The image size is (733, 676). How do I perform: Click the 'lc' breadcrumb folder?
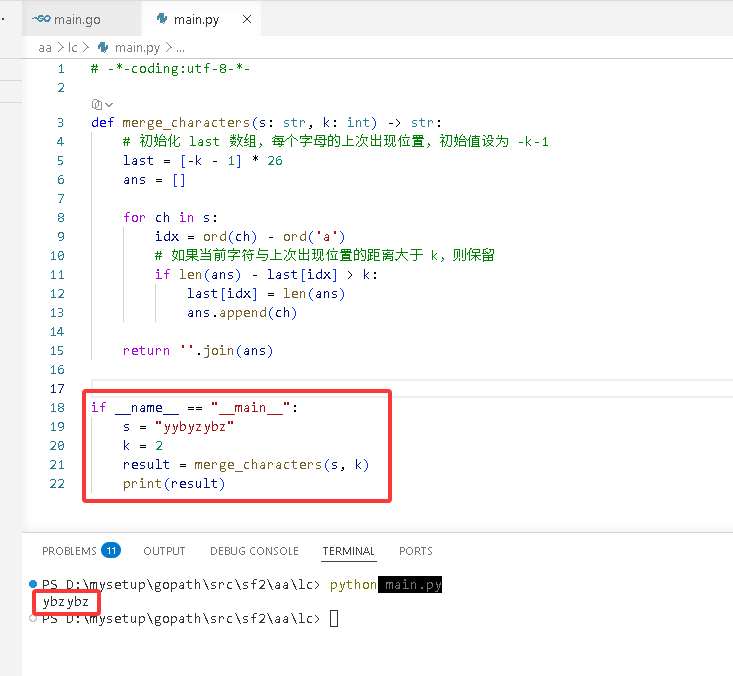coord(72,48)
